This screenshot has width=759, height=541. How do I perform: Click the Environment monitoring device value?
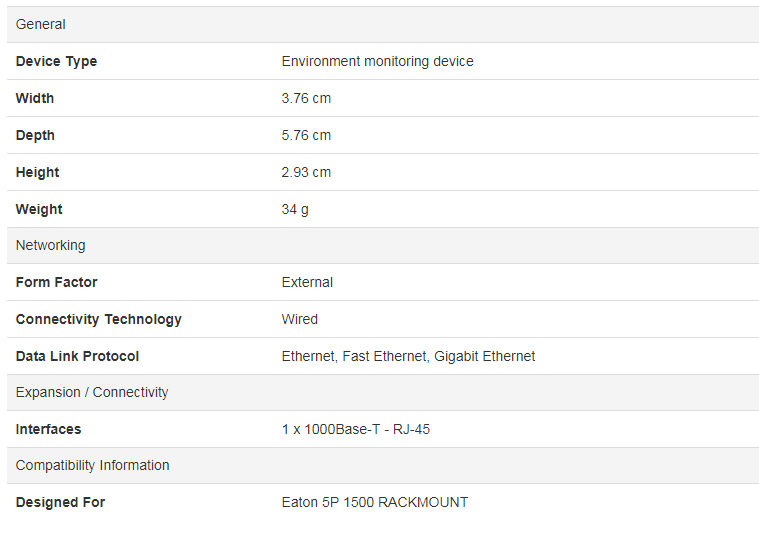(x=377, y=61)
